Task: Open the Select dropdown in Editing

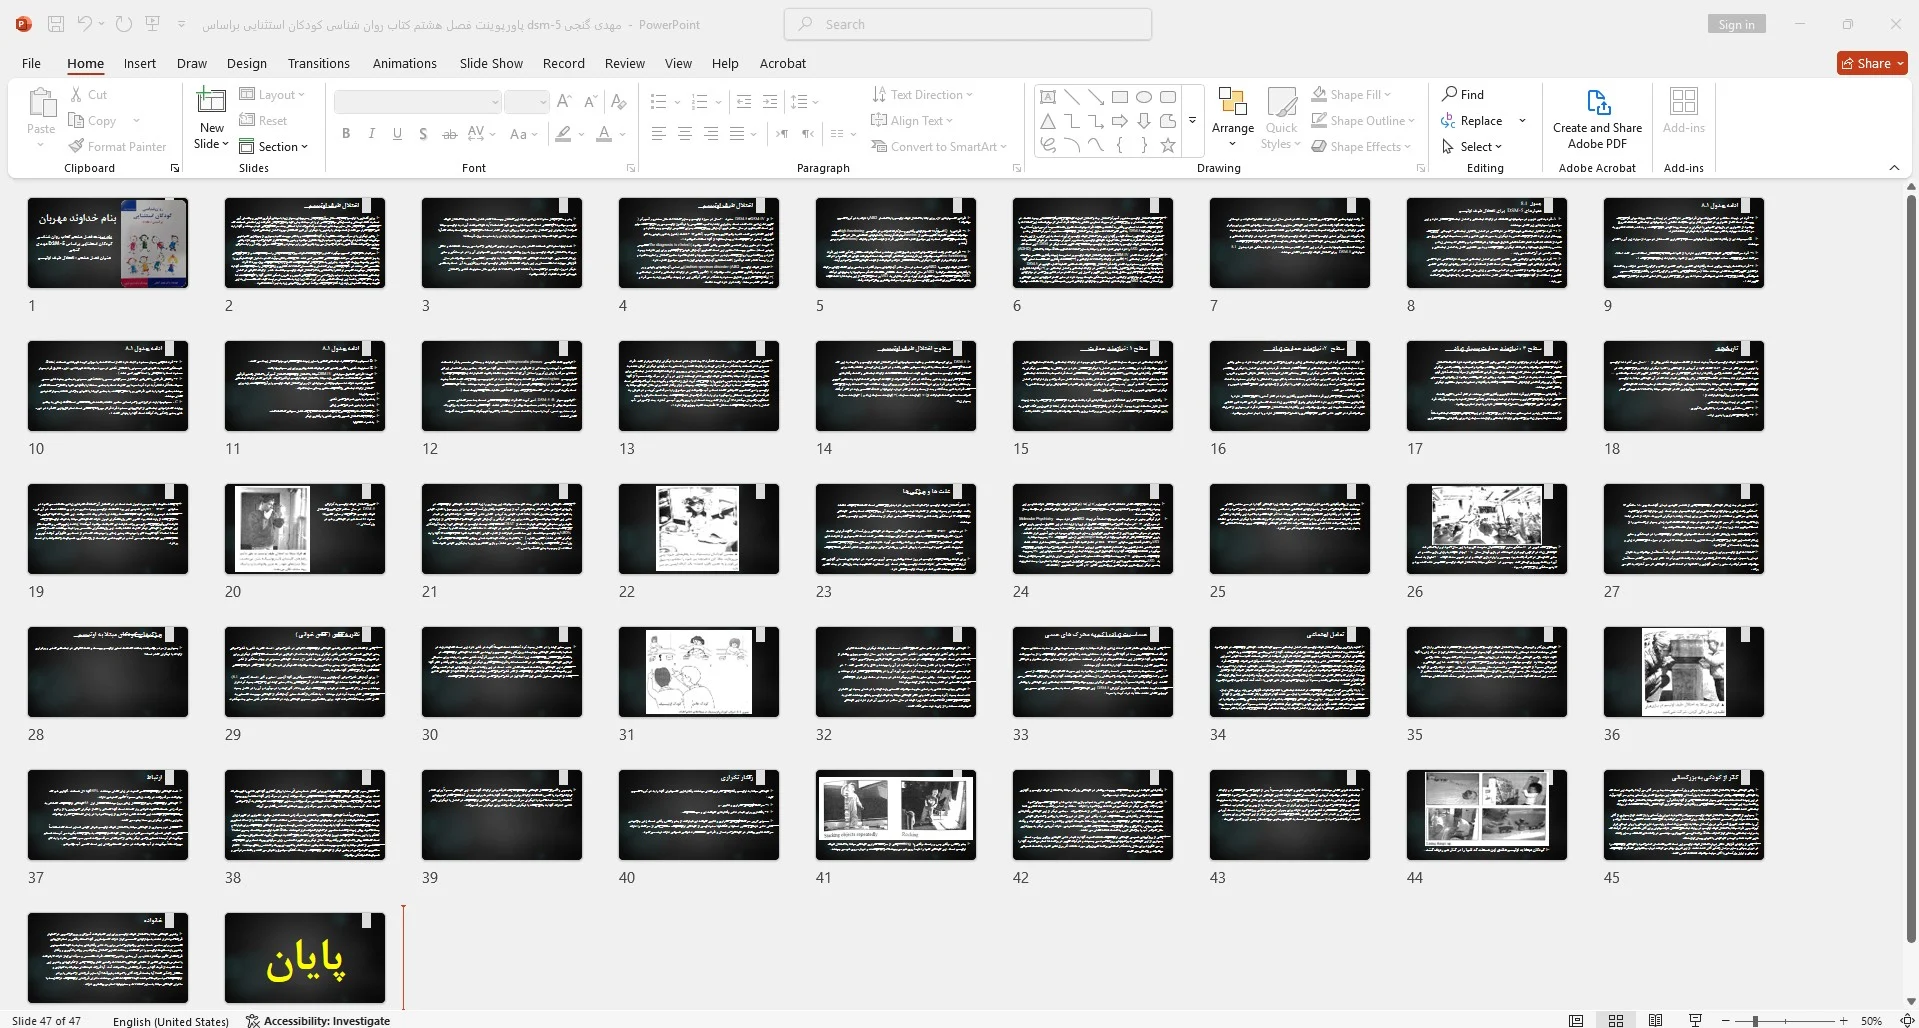Action: click(x=1472, y=146)
